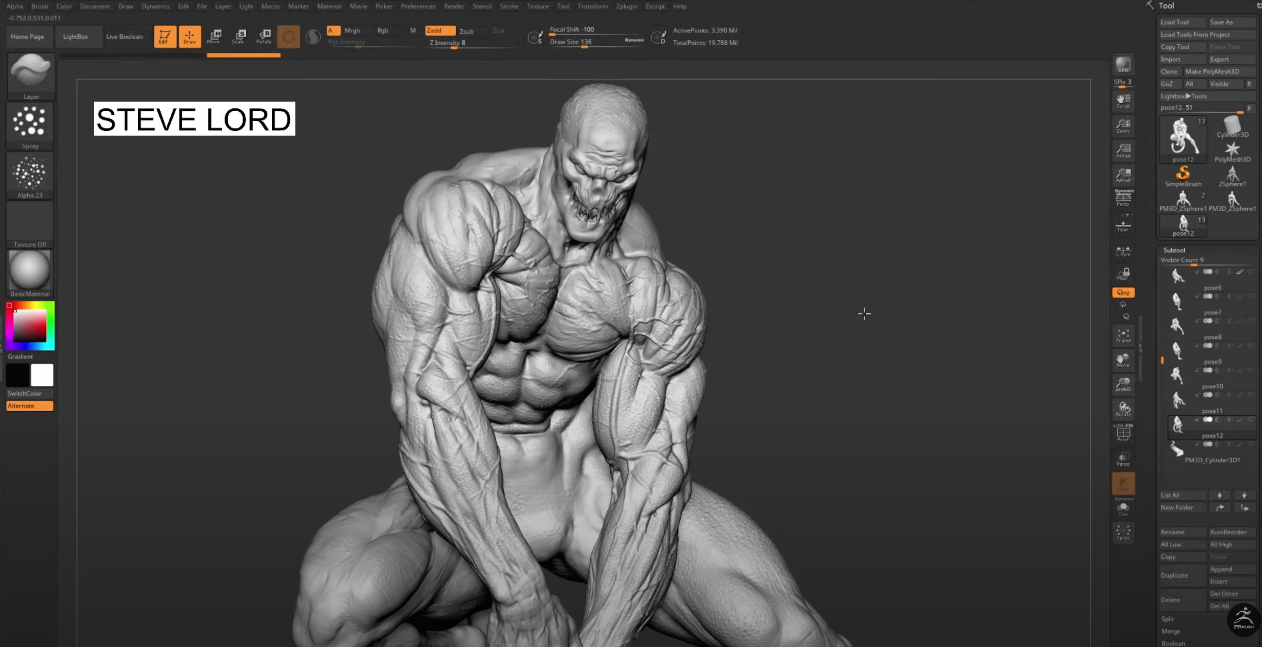This screenshot has height=647, width=1262.
Task: Activate the Scale transform tool
Action: pyautogui.click(x=239, y=37)
